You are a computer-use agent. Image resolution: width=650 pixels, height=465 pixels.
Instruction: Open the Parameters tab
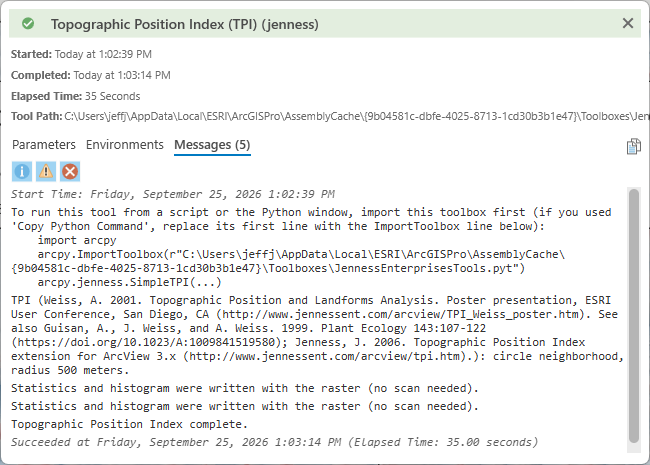click(44, 145)
